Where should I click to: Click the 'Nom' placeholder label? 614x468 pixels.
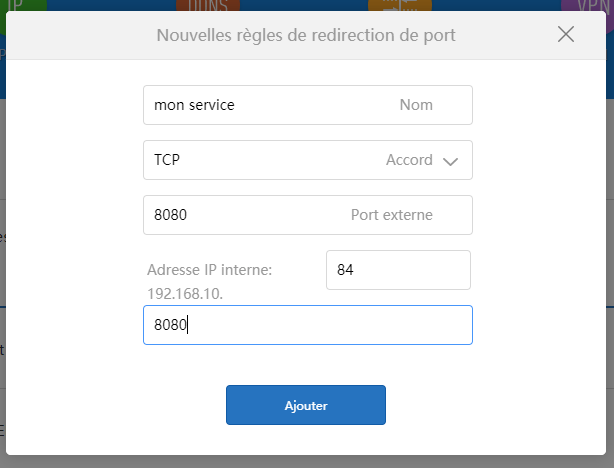click(x=416, y=105)
